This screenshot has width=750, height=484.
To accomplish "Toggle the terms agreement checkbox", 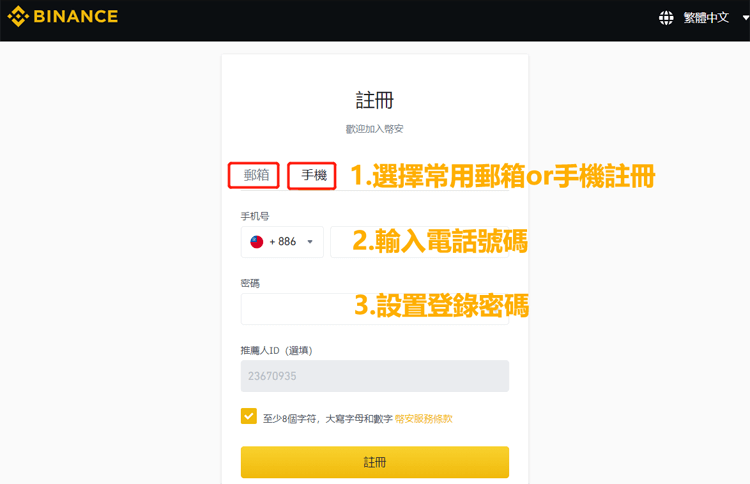I will [x=249, y=416].
